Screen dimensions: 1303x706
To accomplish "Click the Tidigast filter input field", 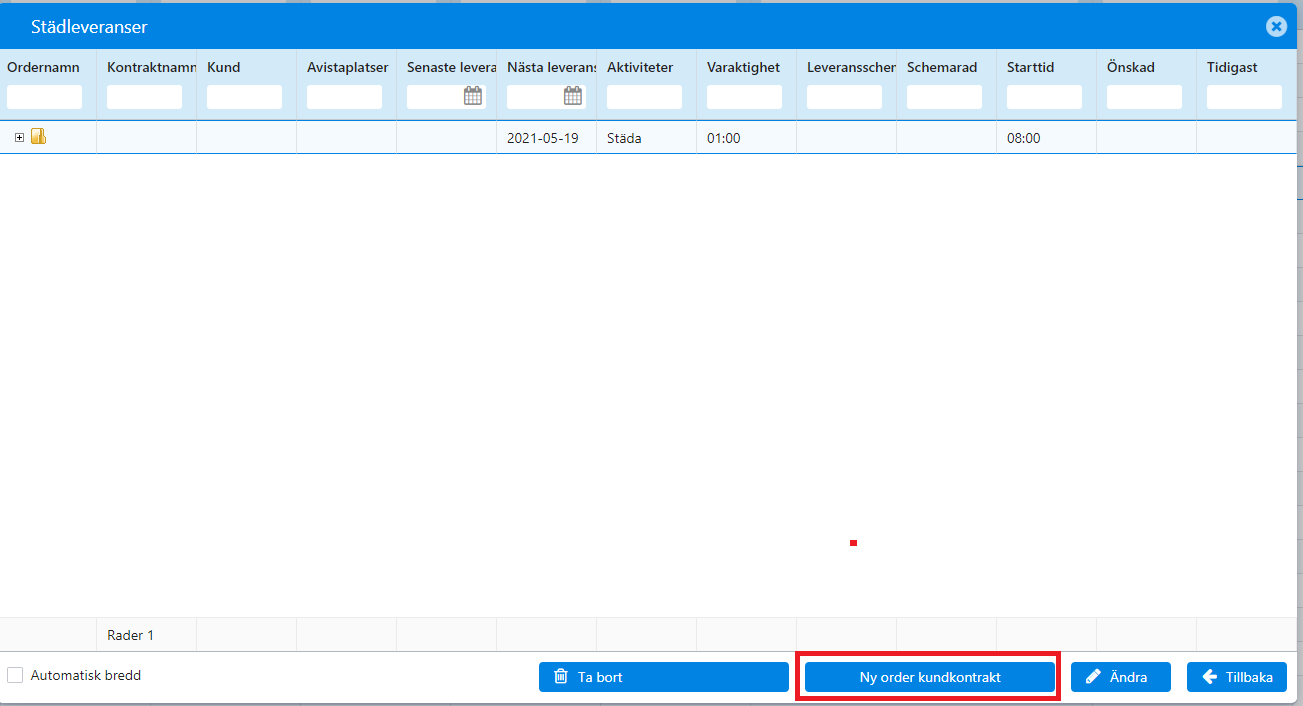I will tap(1244, 97).
